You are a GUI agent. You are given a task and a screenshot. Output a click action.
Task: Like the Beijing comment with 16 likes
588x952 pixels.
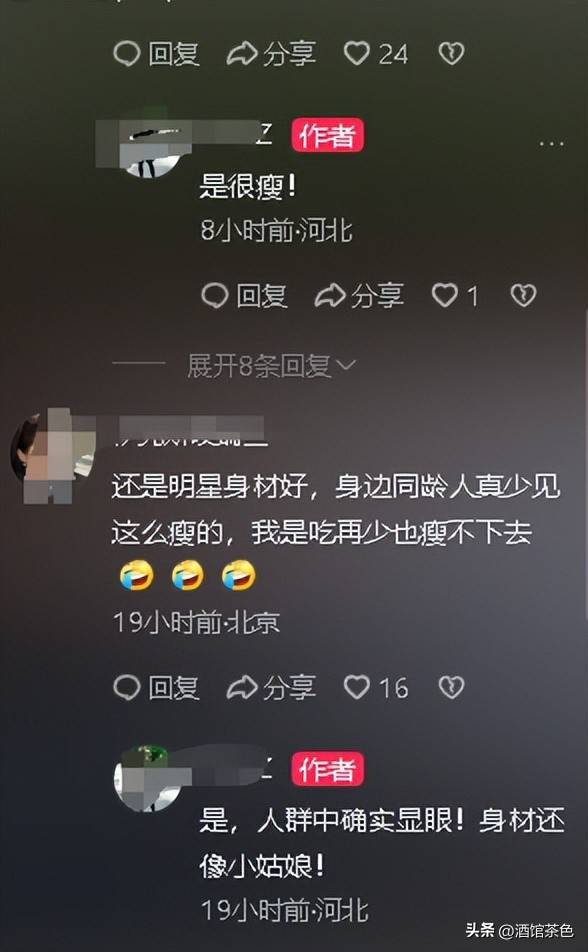[375, 687]
